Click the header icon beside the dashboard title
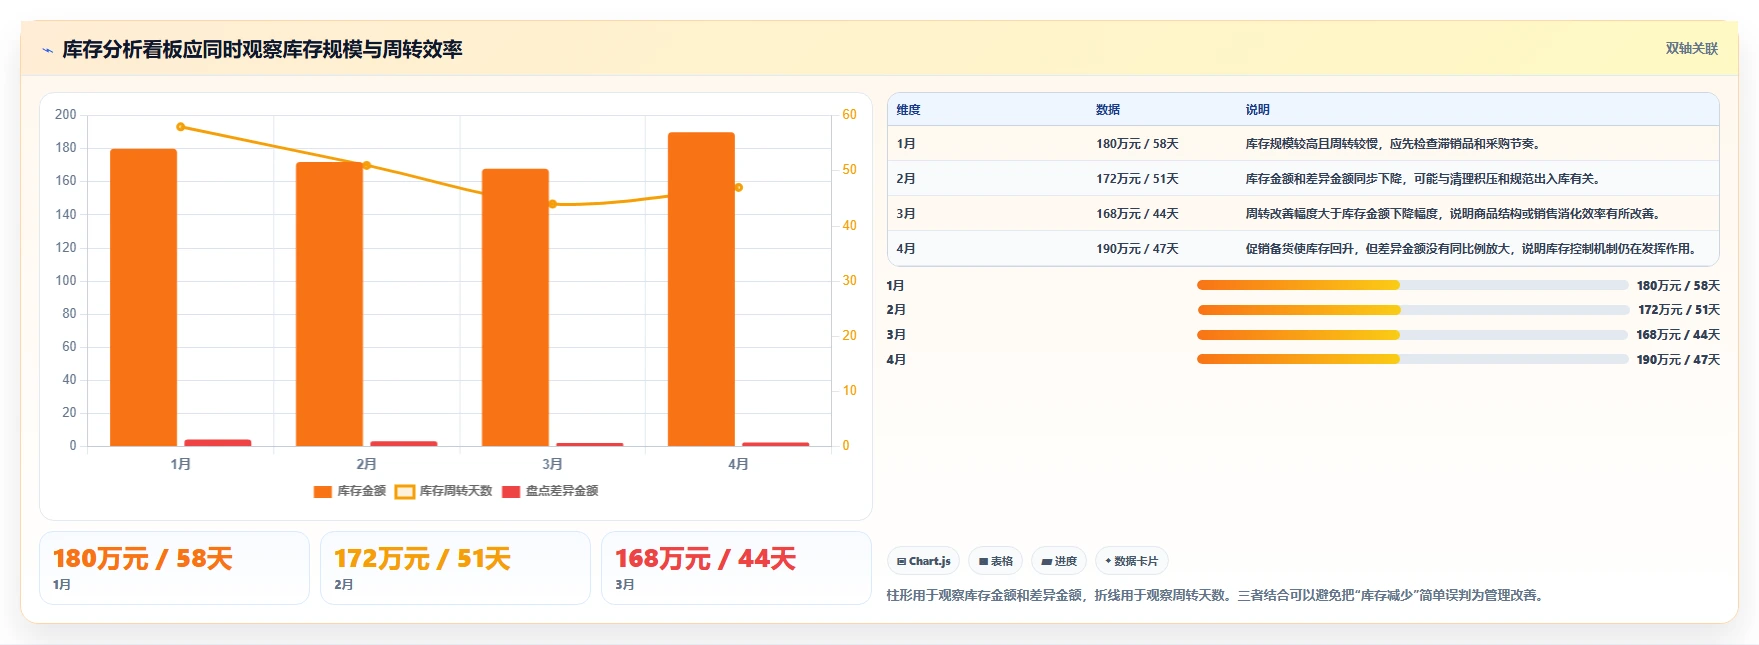 point(47,50)
